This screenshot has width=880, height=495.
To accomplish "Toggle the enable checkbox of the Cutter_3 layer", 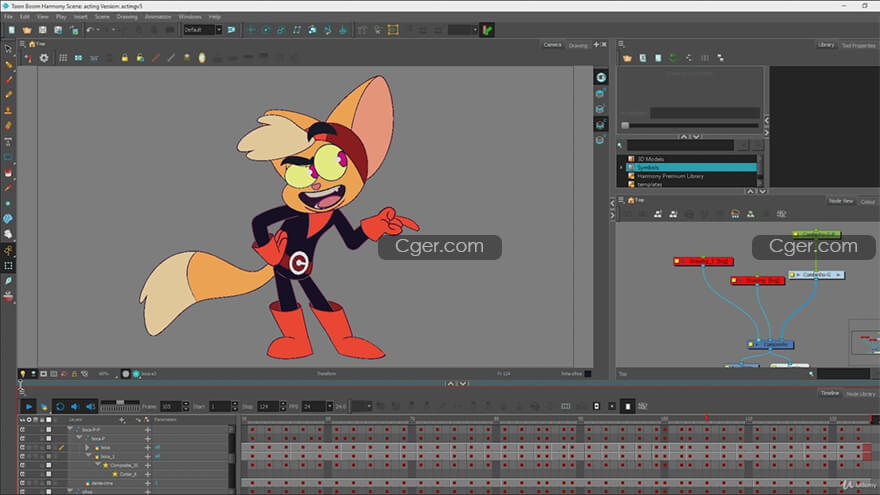I will tap(49, 474).
